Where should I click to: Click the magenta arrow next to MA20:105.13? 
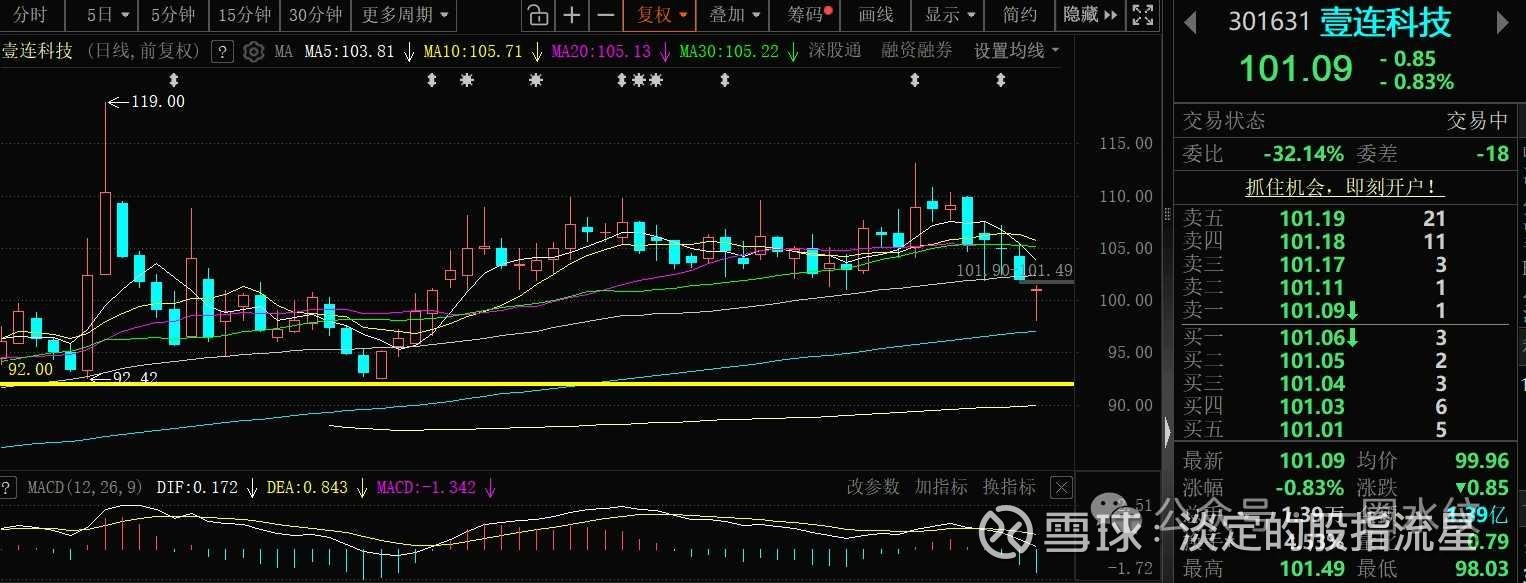coord(665,51)
